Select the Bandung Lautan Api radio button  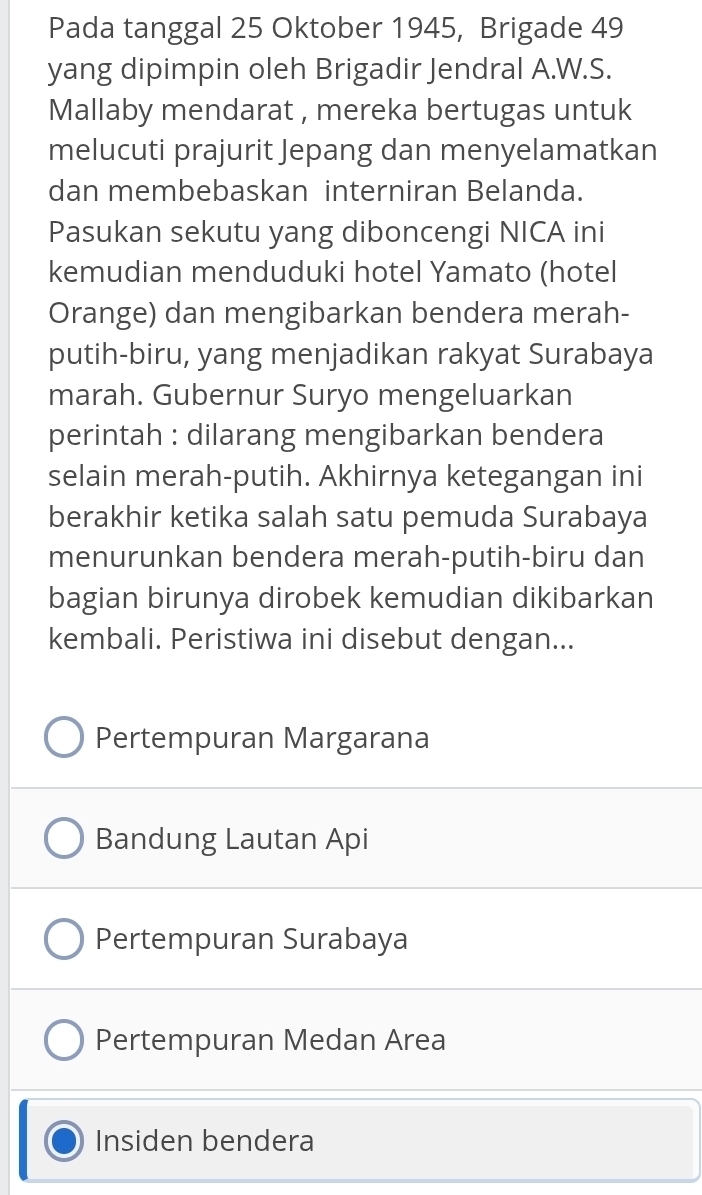tap(64, 838)
